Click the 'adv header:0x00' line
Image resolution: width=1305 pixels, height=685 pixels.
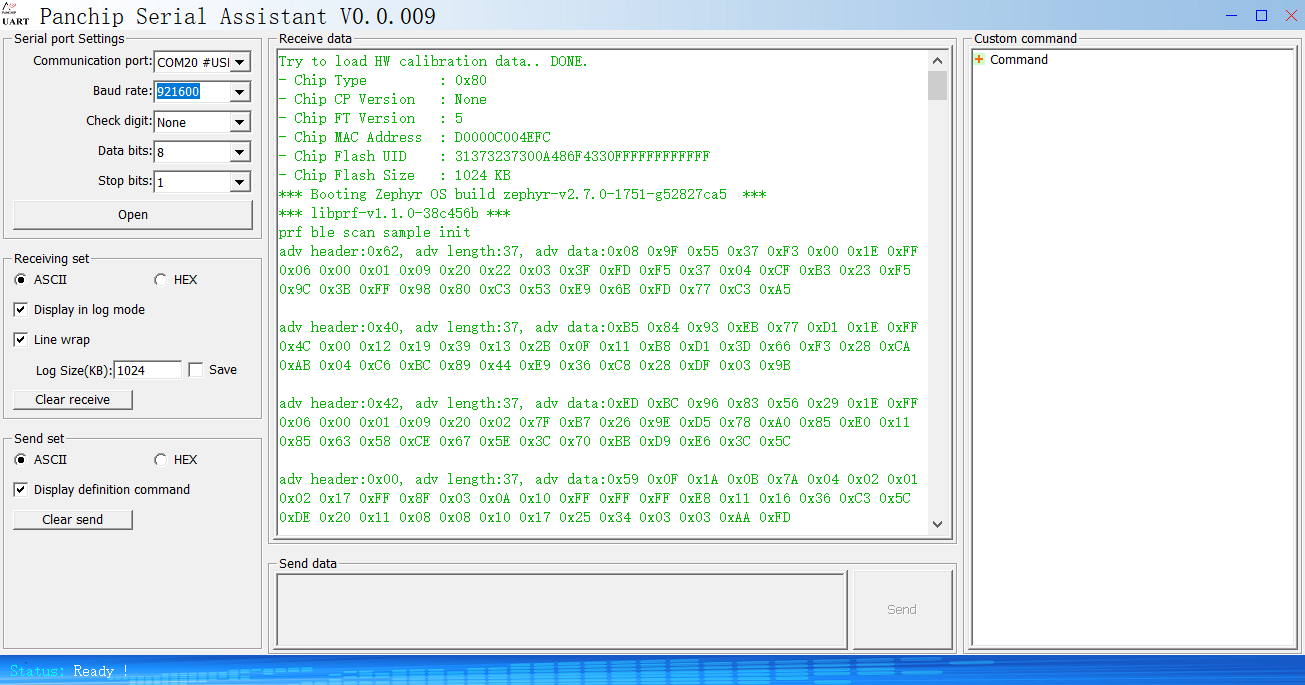coord(599,479)
